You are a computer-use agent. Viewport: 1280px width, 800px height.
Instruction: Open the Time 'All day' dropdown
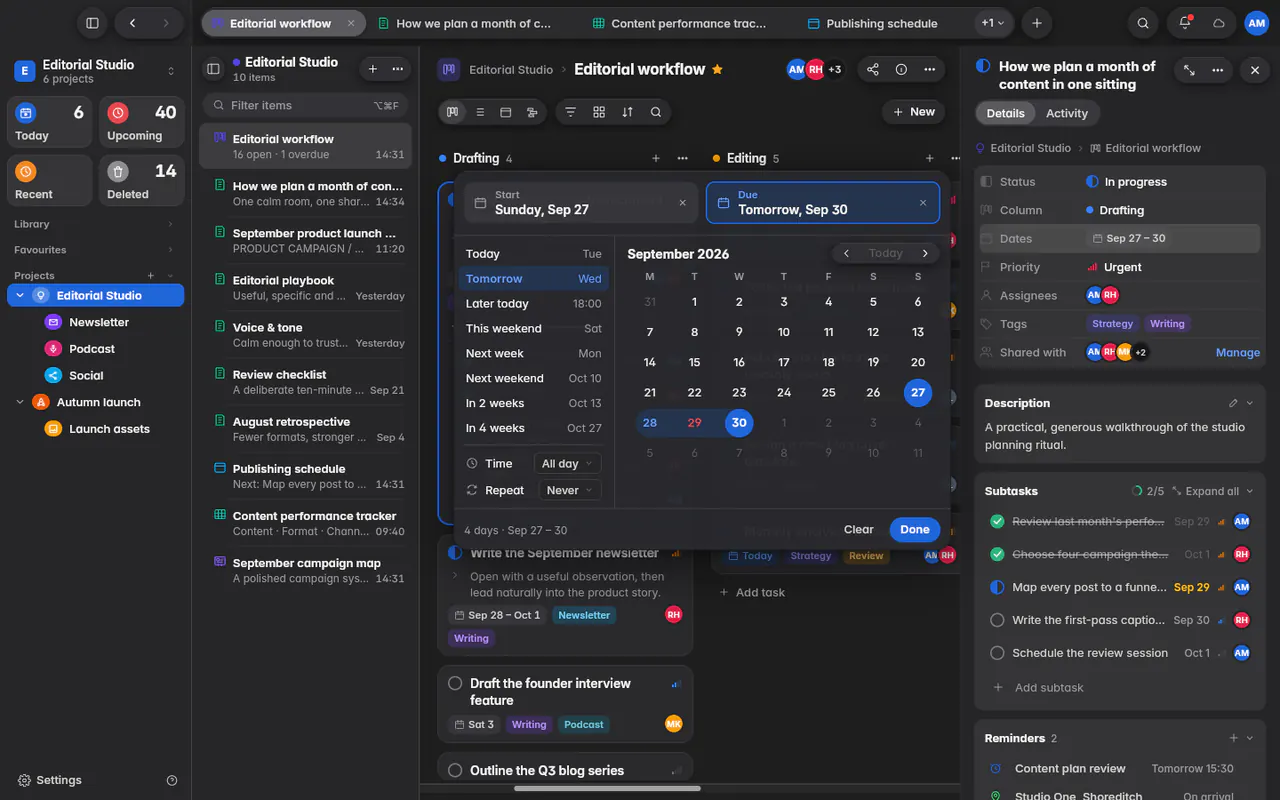pos(569,463)
